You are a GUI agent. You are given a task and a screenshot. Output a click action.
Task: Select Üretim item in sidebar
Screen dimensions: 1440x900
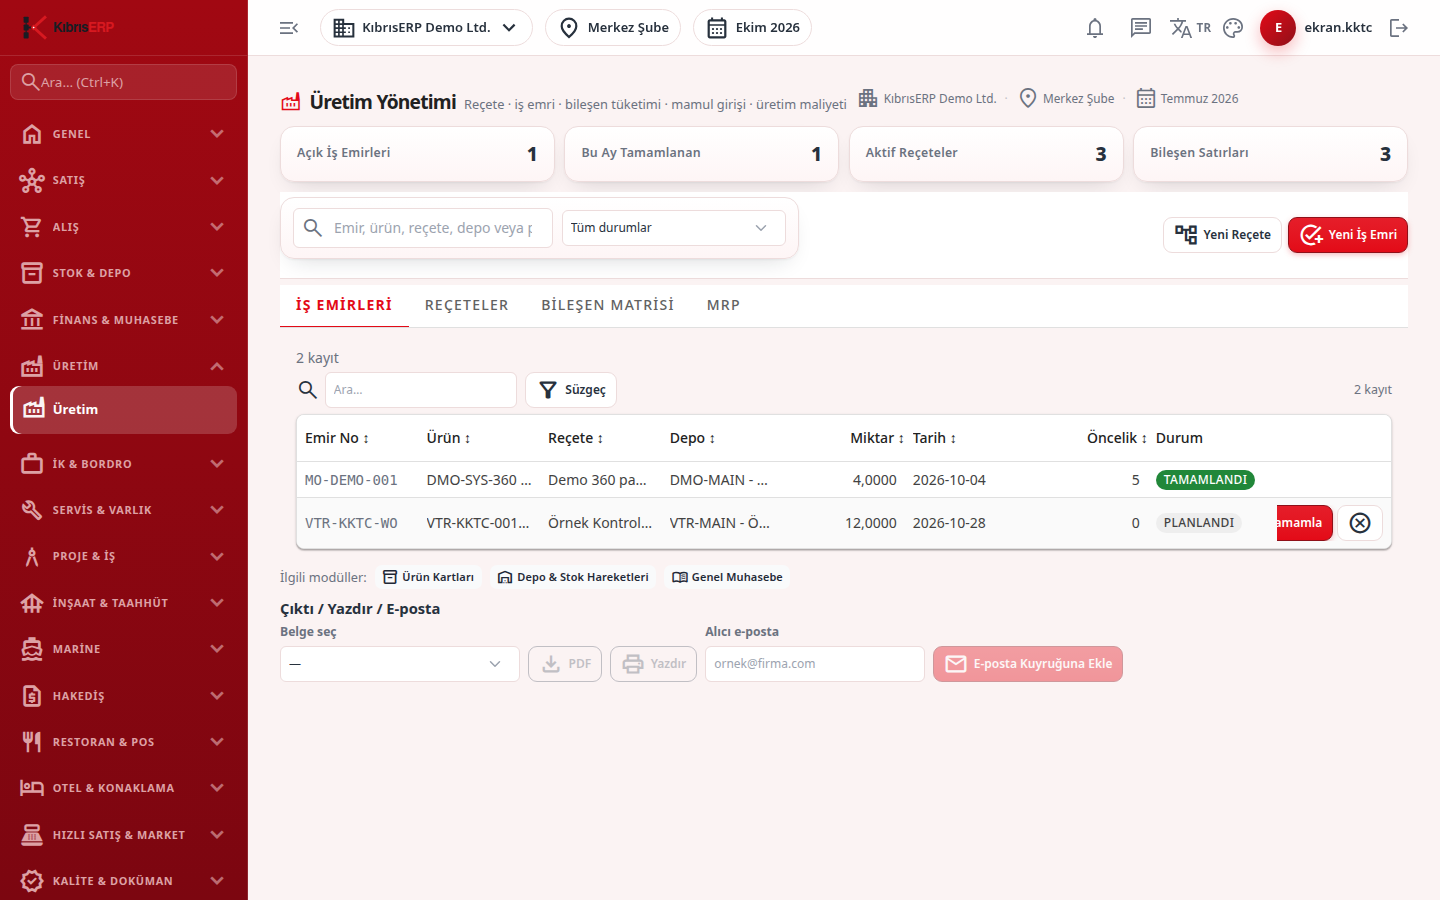pos(124,410)
